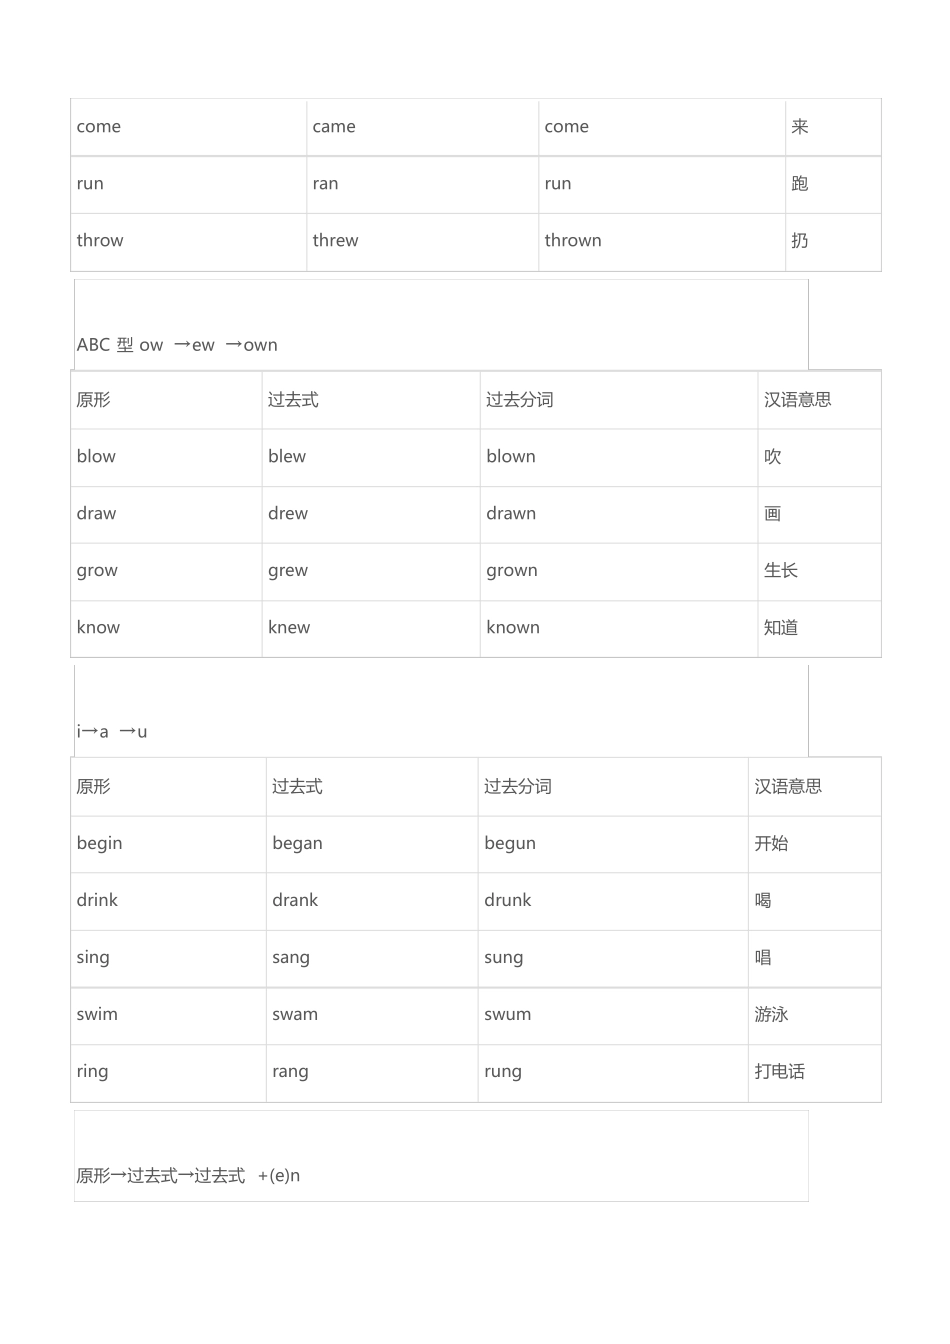950x1344 pixels.
Task: Select the word "rang"
Action: (290, 1072)
